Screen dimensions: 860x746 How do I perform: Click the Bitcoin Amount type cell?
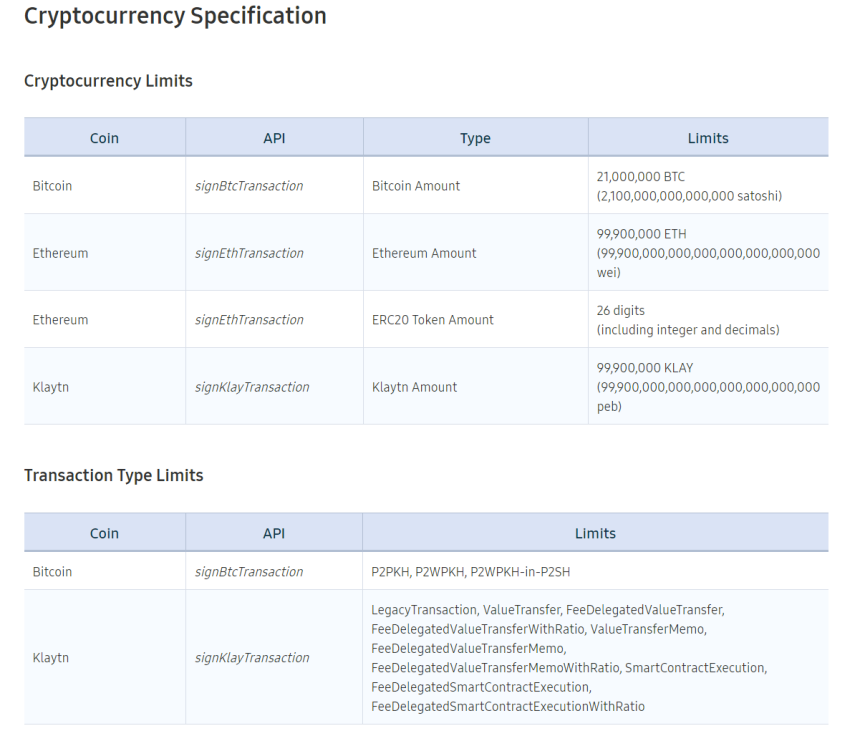coord(416,186)
